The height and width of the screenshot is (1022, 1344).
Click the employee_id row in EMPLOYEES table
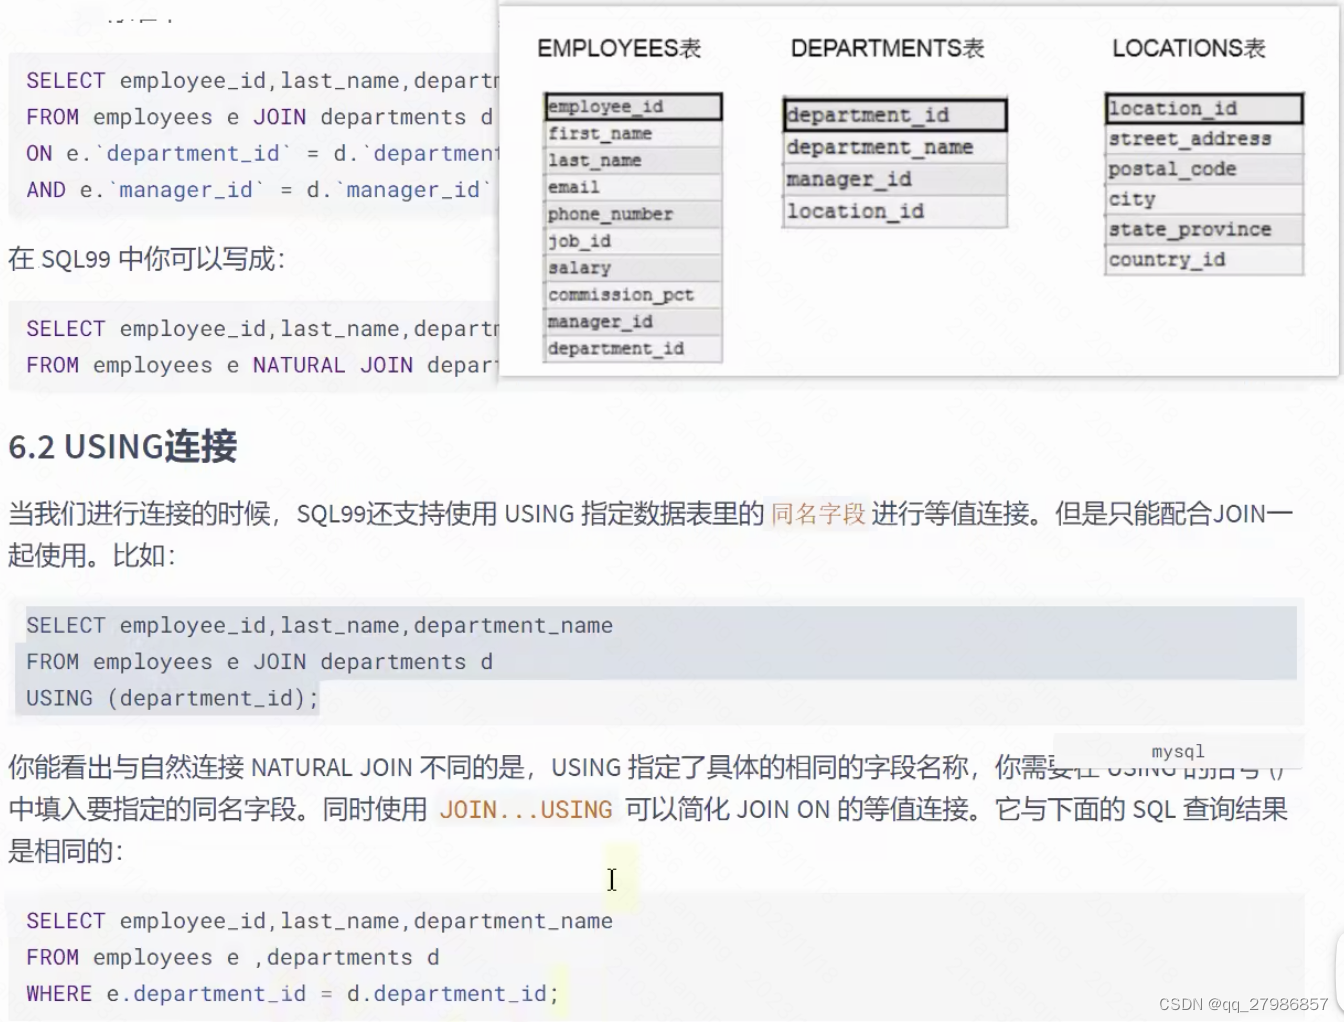click(633, 107)
